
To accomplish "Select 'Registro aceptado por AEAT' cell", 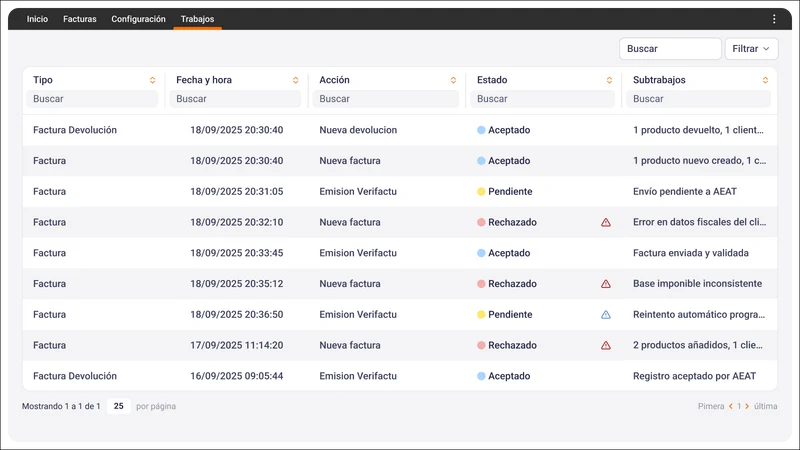I will (x=694, y=376).
